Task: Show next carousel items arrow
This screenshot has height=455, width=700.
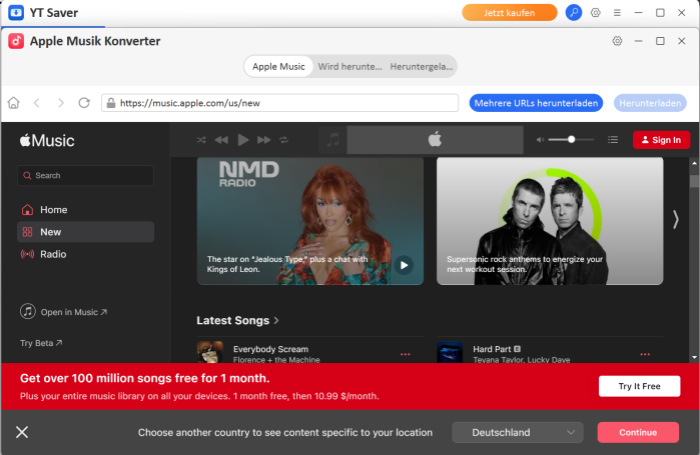Action: tap(675, 219)
